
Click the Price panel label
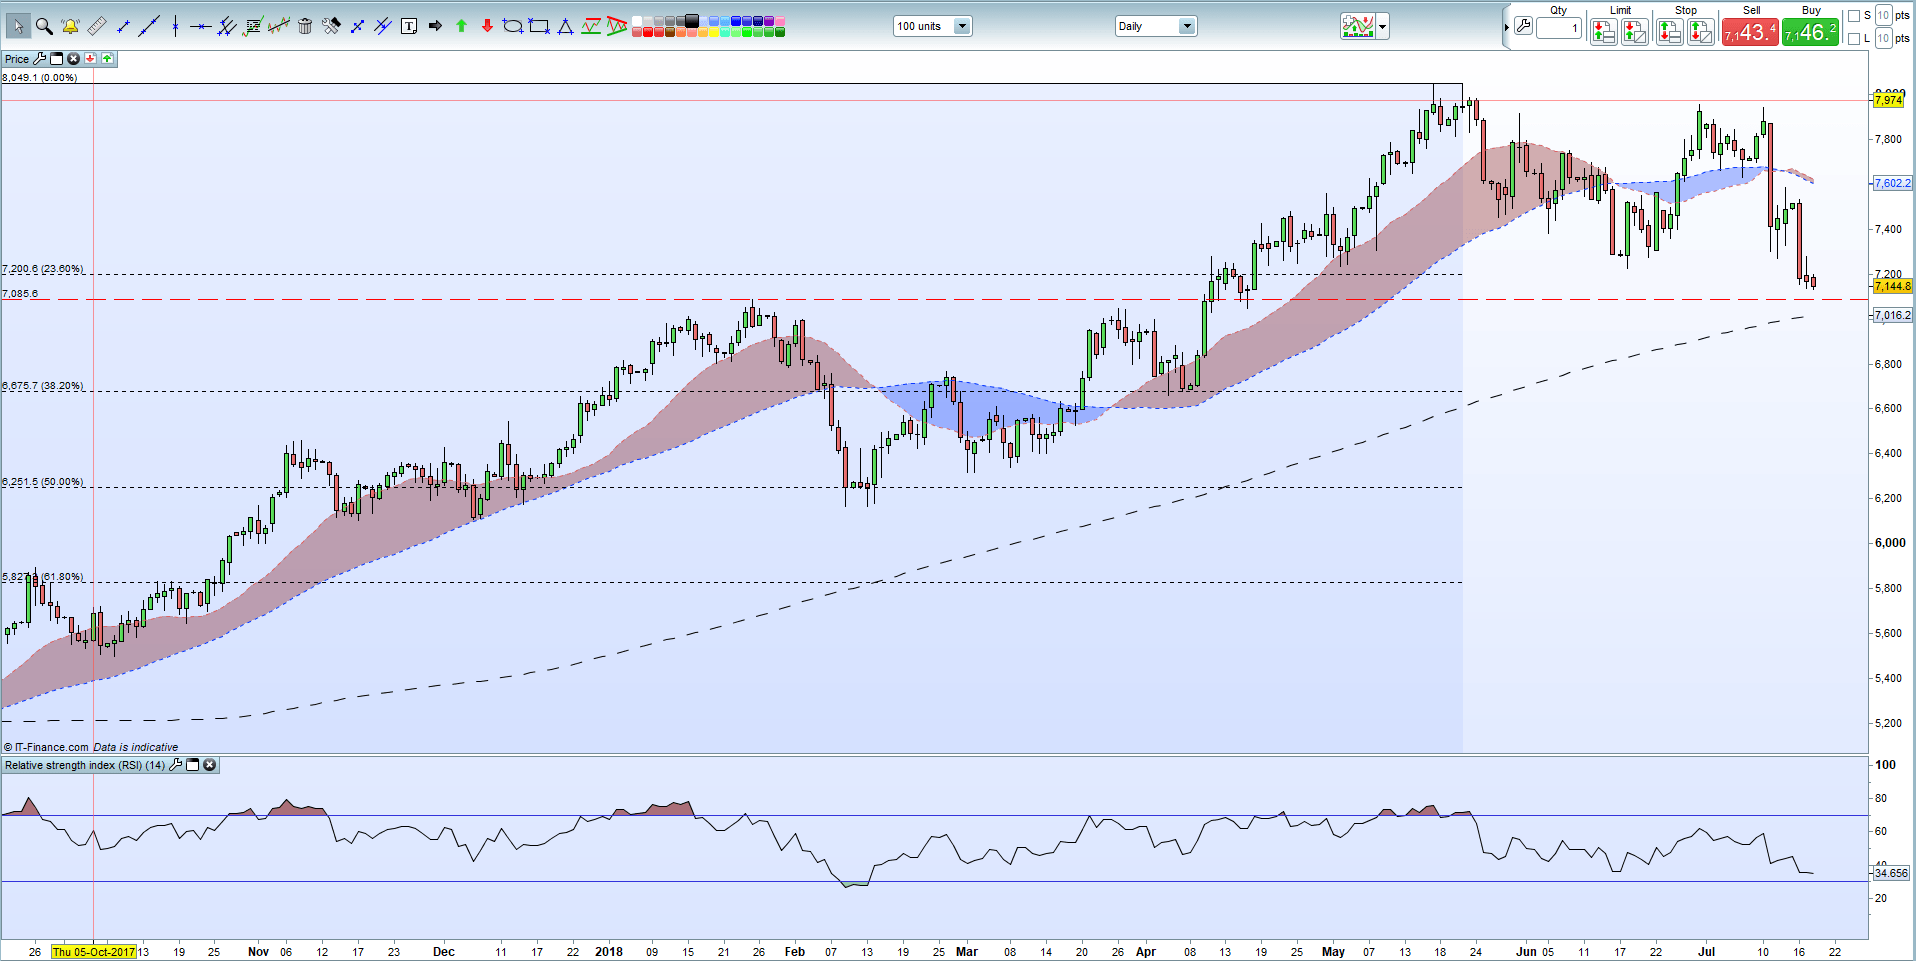pyautogui.click(x=17, y=59)
